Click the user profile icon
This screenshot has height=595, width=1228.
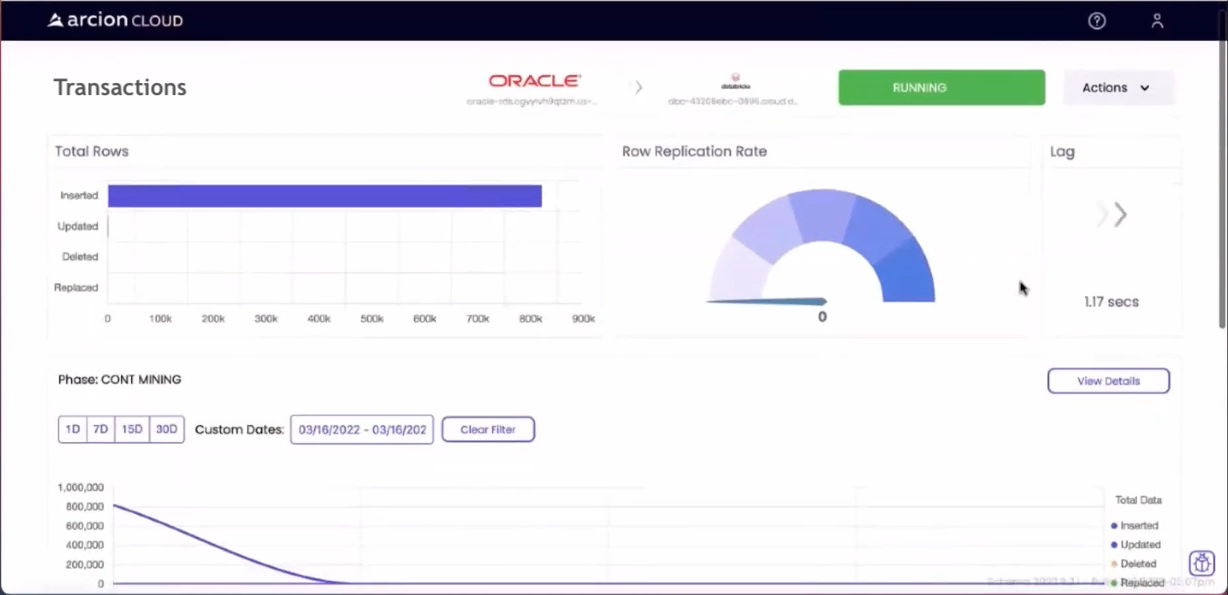1157,21
